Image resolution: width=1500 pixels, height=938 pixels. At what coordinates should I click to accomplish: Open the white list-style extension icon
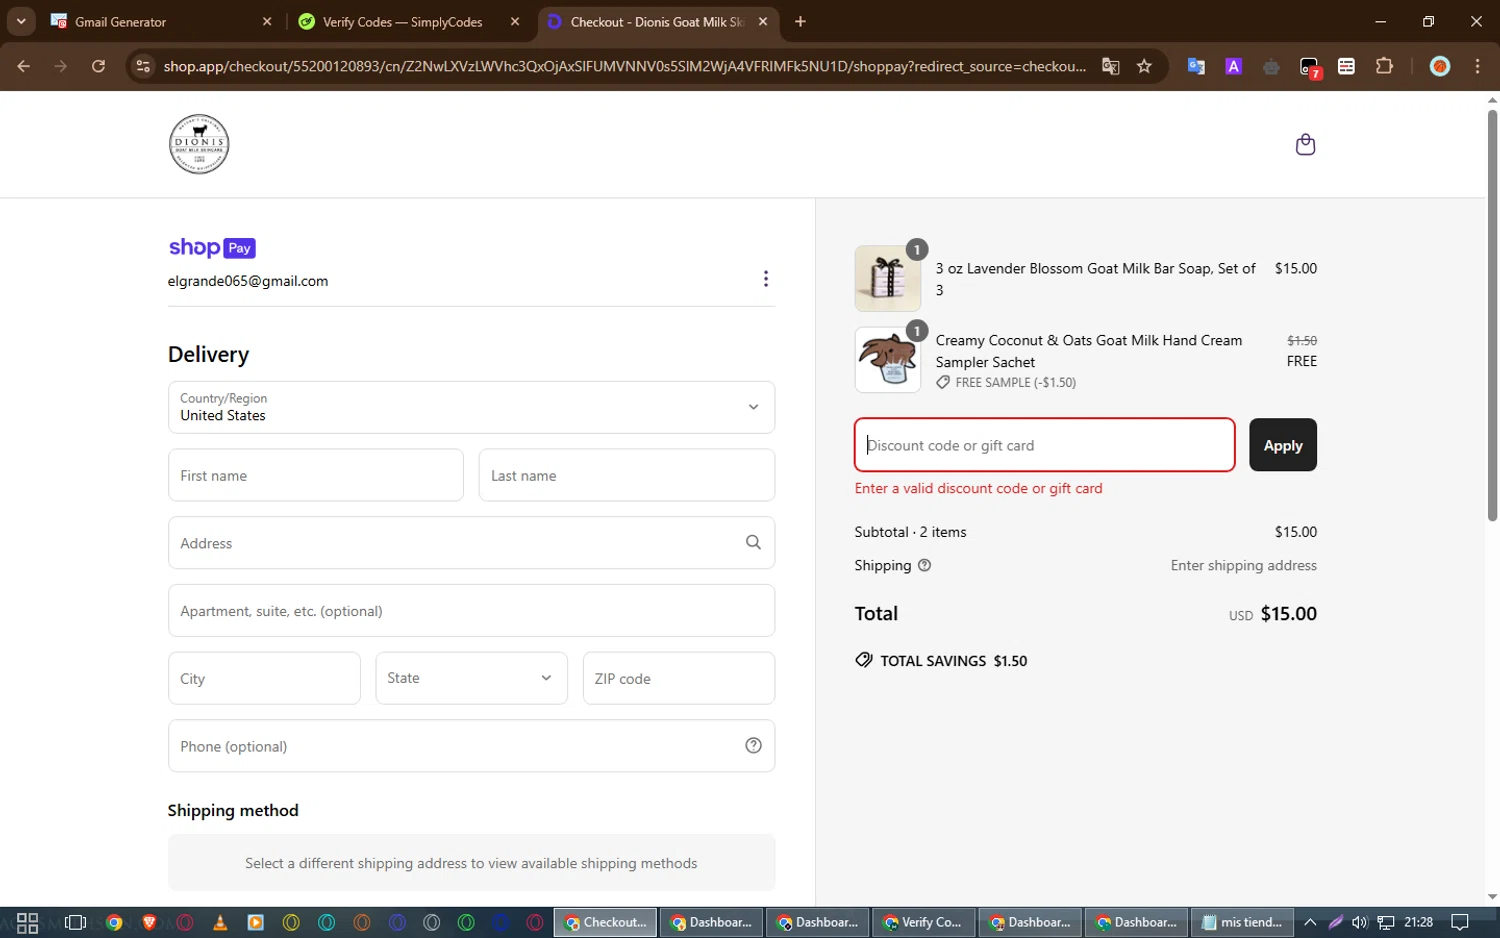coord(1346,66)
